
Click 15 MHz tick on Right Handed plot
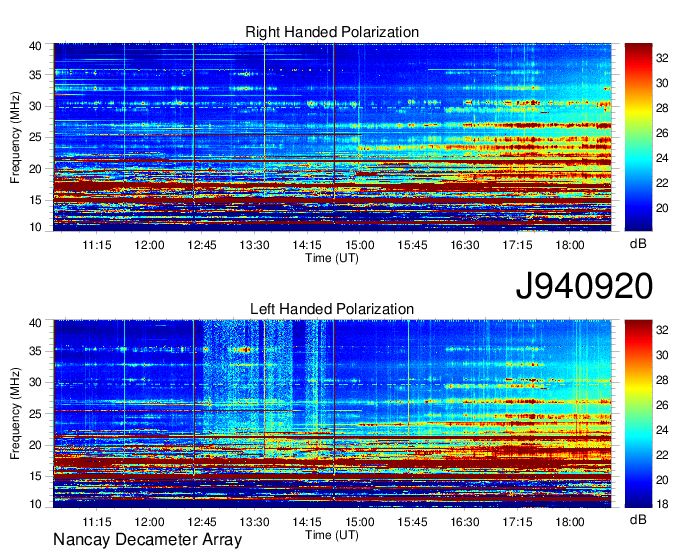(35, 200)
